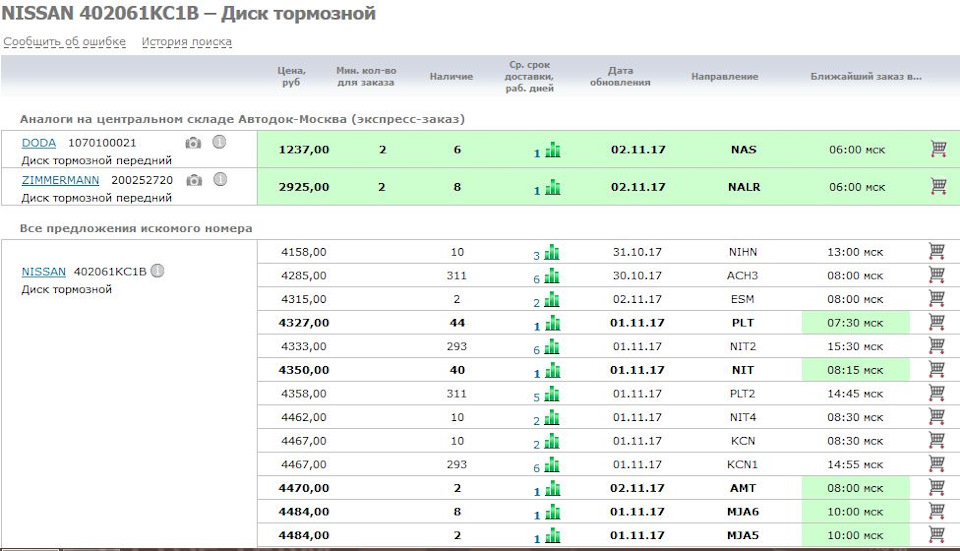This screenshot has width=960, height=551.
Task: Open delivery statistics chart for the PLT row
Action: click(x=552, y=323)
